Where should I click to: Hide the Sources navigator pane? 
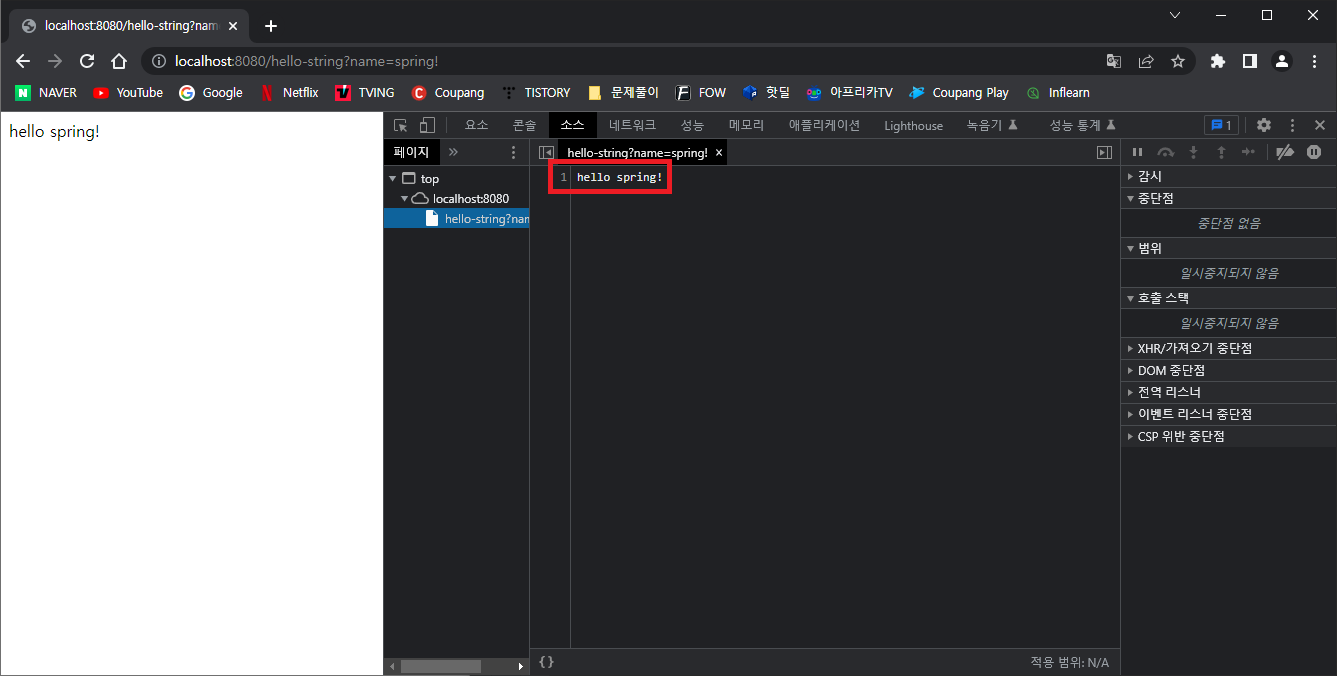546,152
